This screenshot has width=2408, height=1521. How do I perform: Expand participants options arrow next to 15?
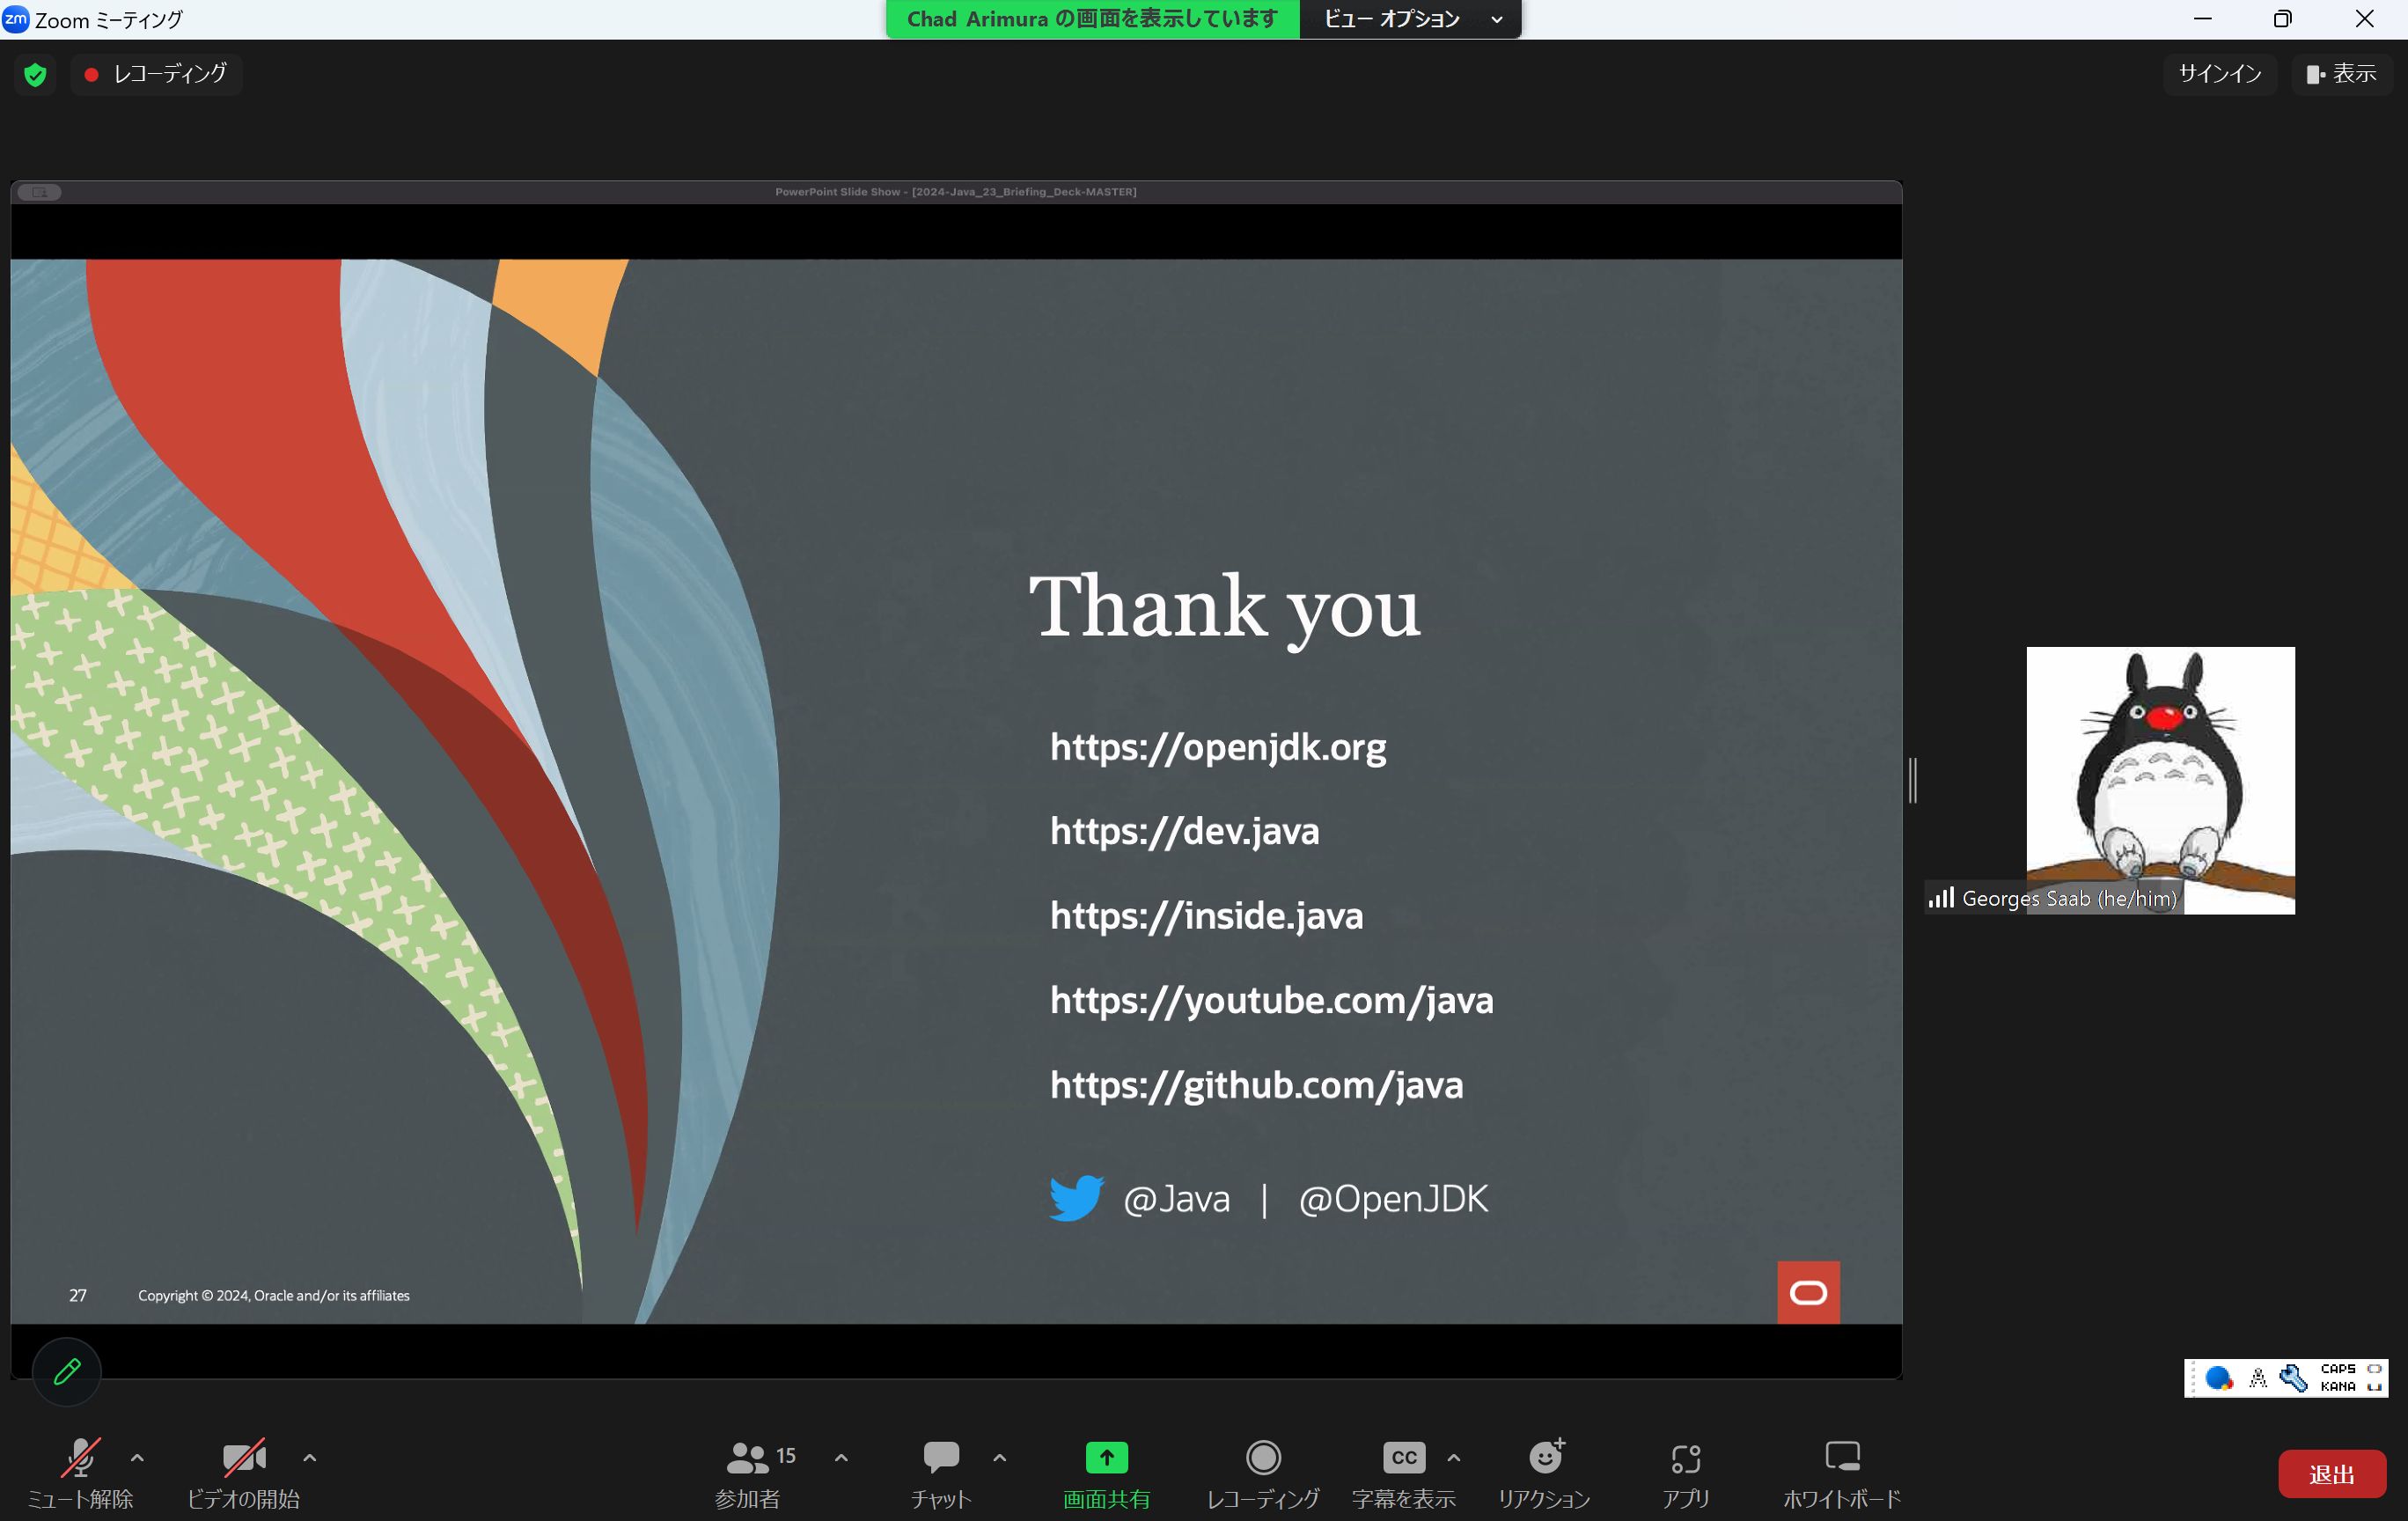pos(842,1458)
